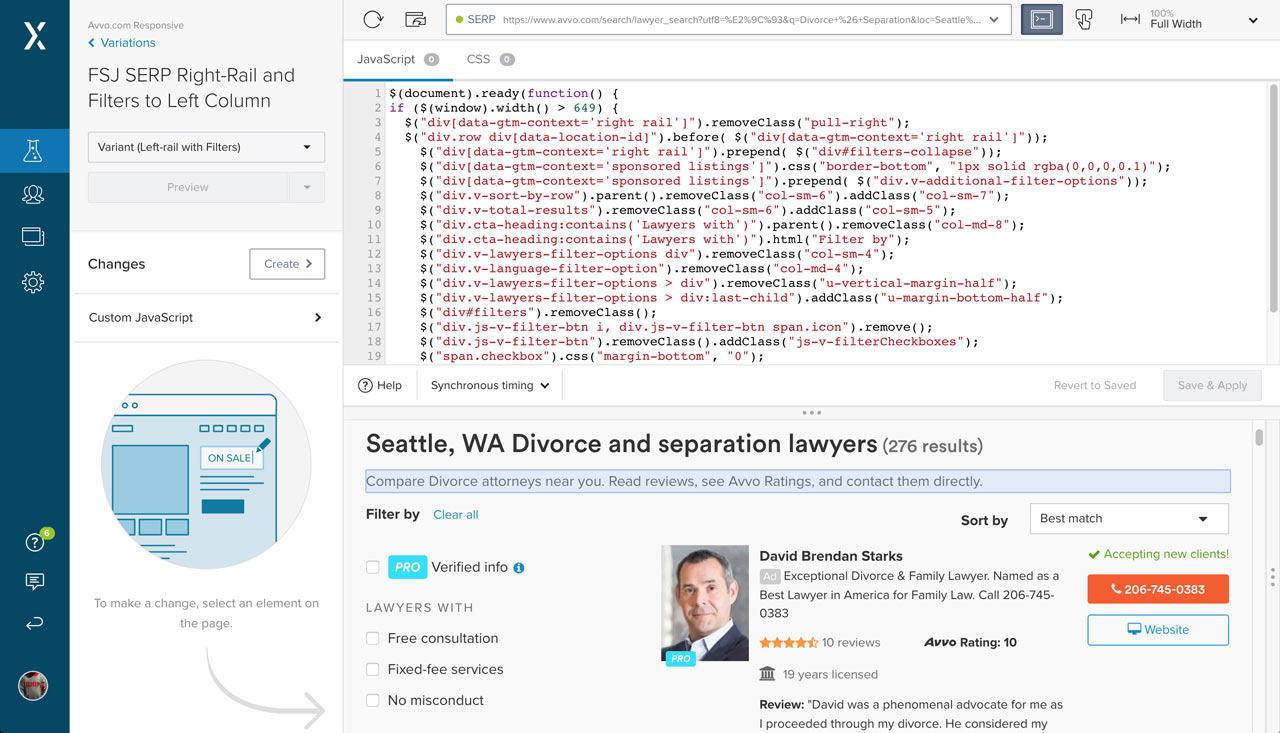Screen dimensions: 1280x733
Task: Click the 10 reviews link
Action: (x=851, y=643)
